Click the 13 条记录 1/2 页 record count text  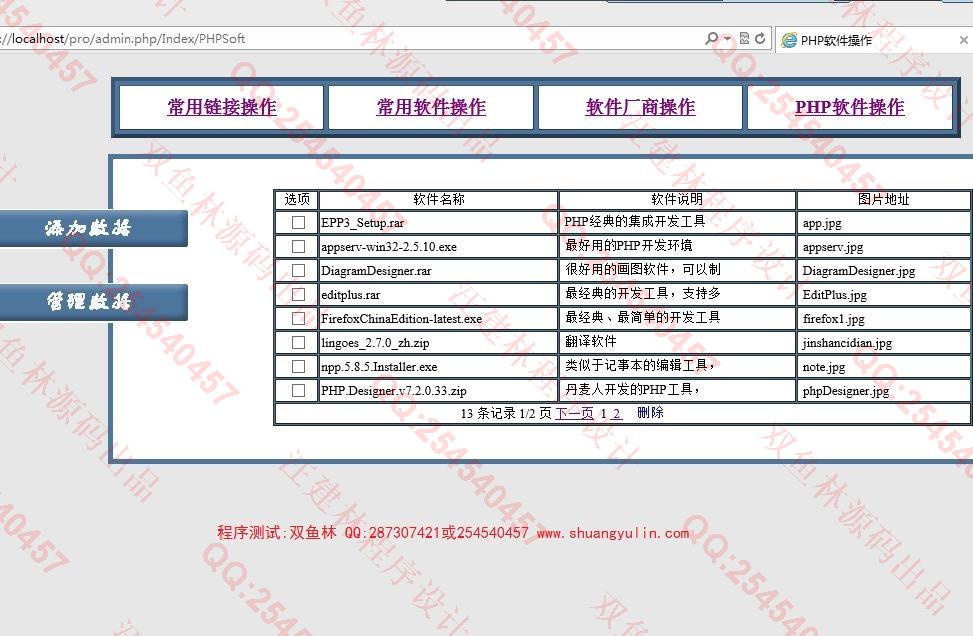point(506,413)
